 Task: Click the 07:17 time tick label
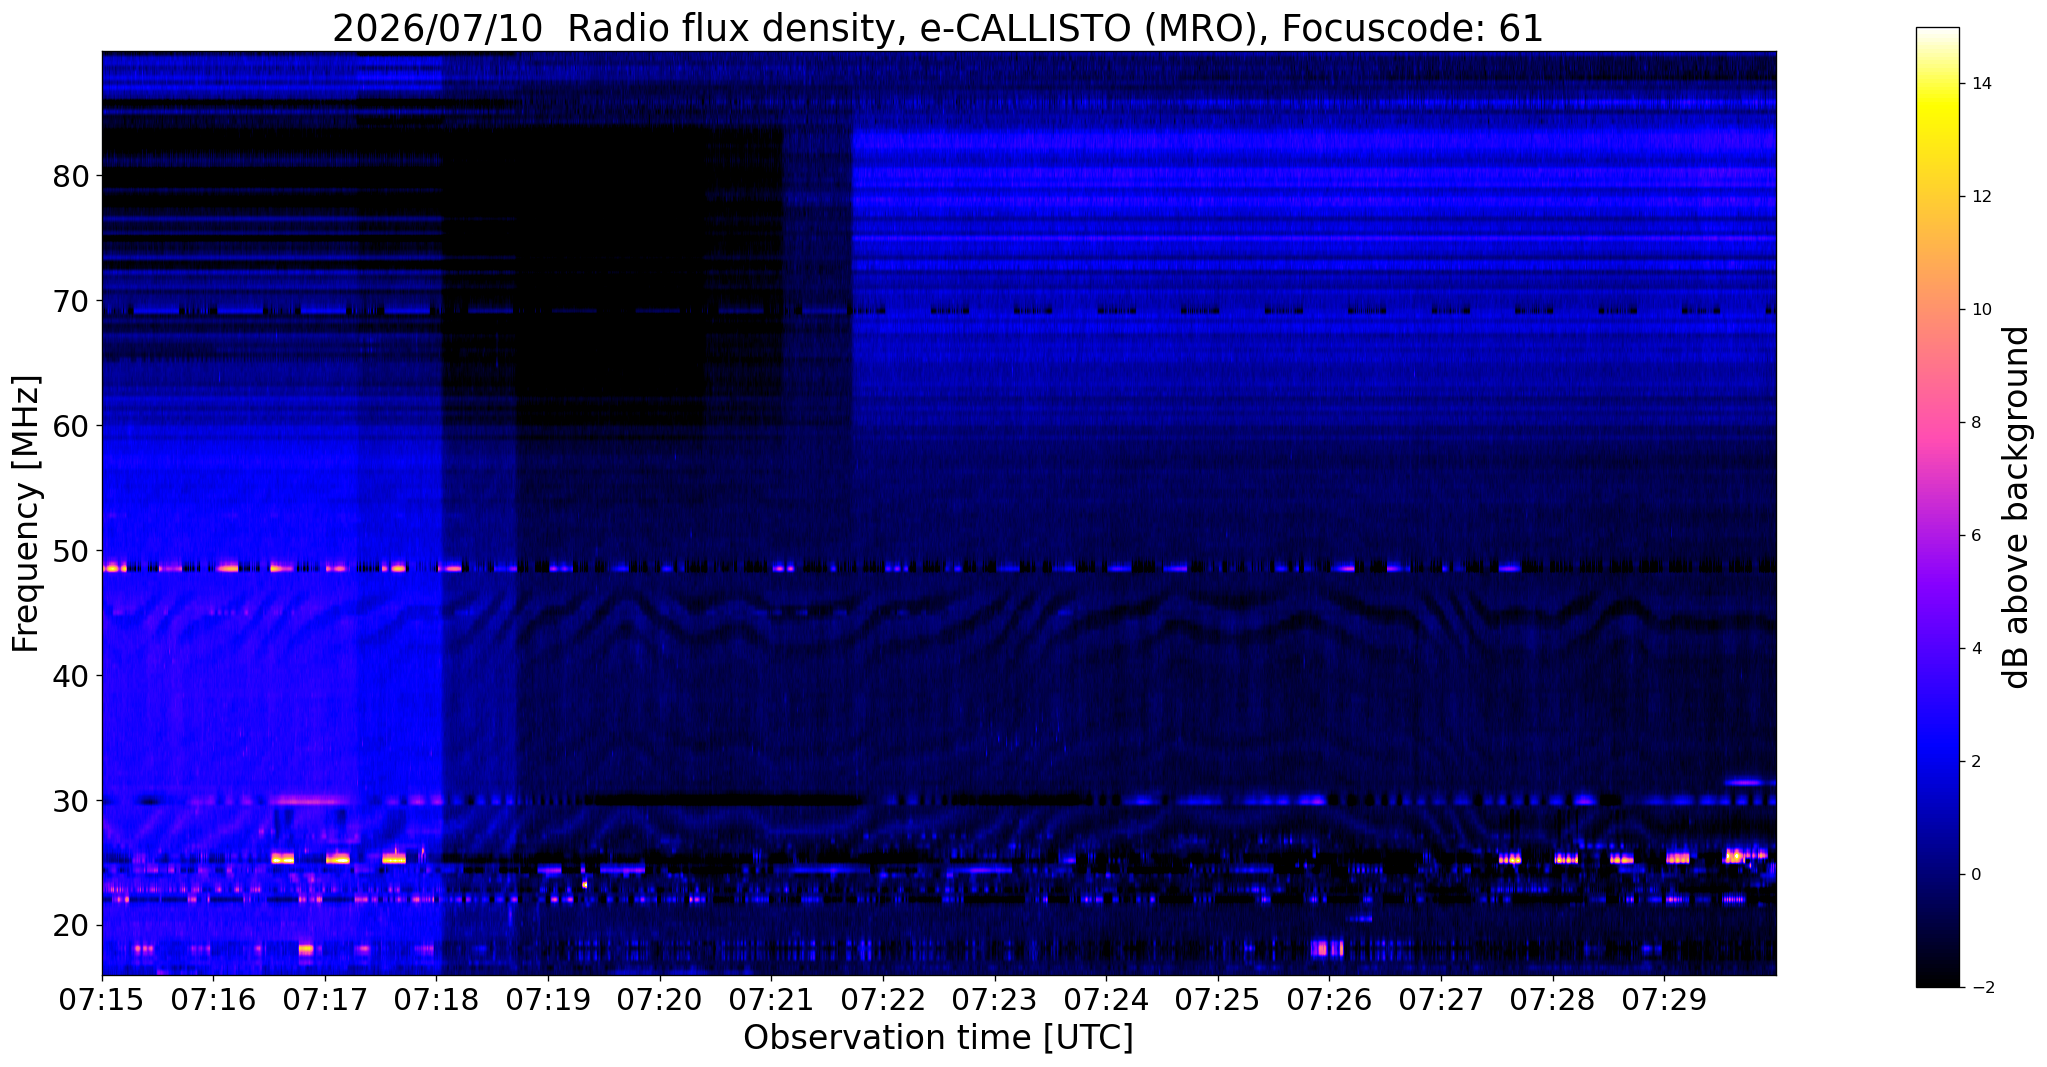325,1000
